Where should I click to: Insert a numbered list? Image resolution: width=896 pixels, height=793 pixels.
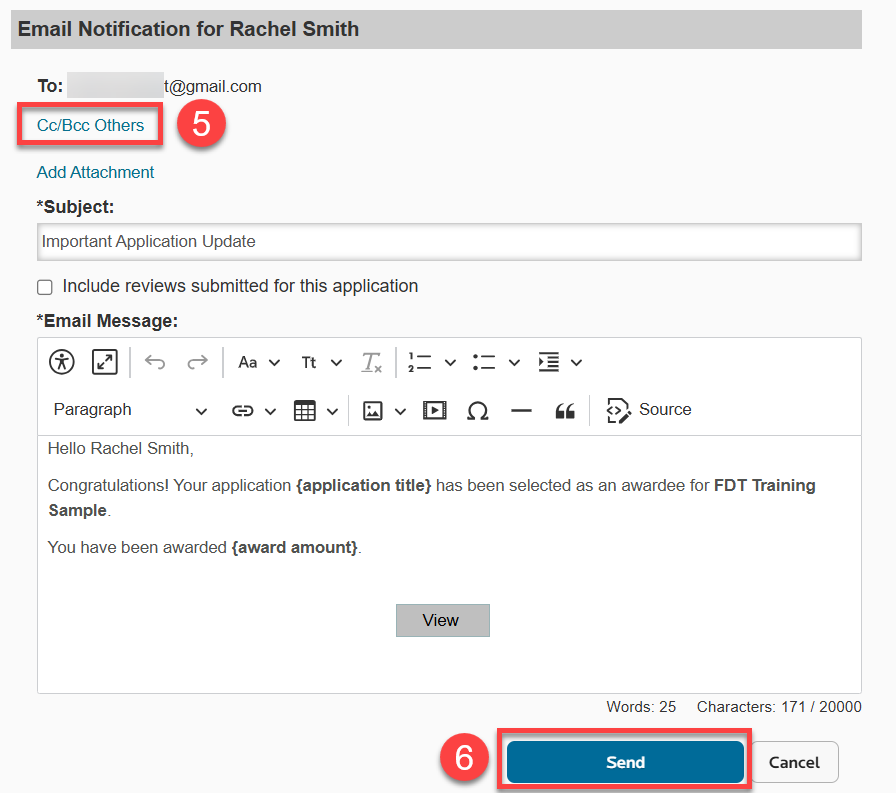419,362
